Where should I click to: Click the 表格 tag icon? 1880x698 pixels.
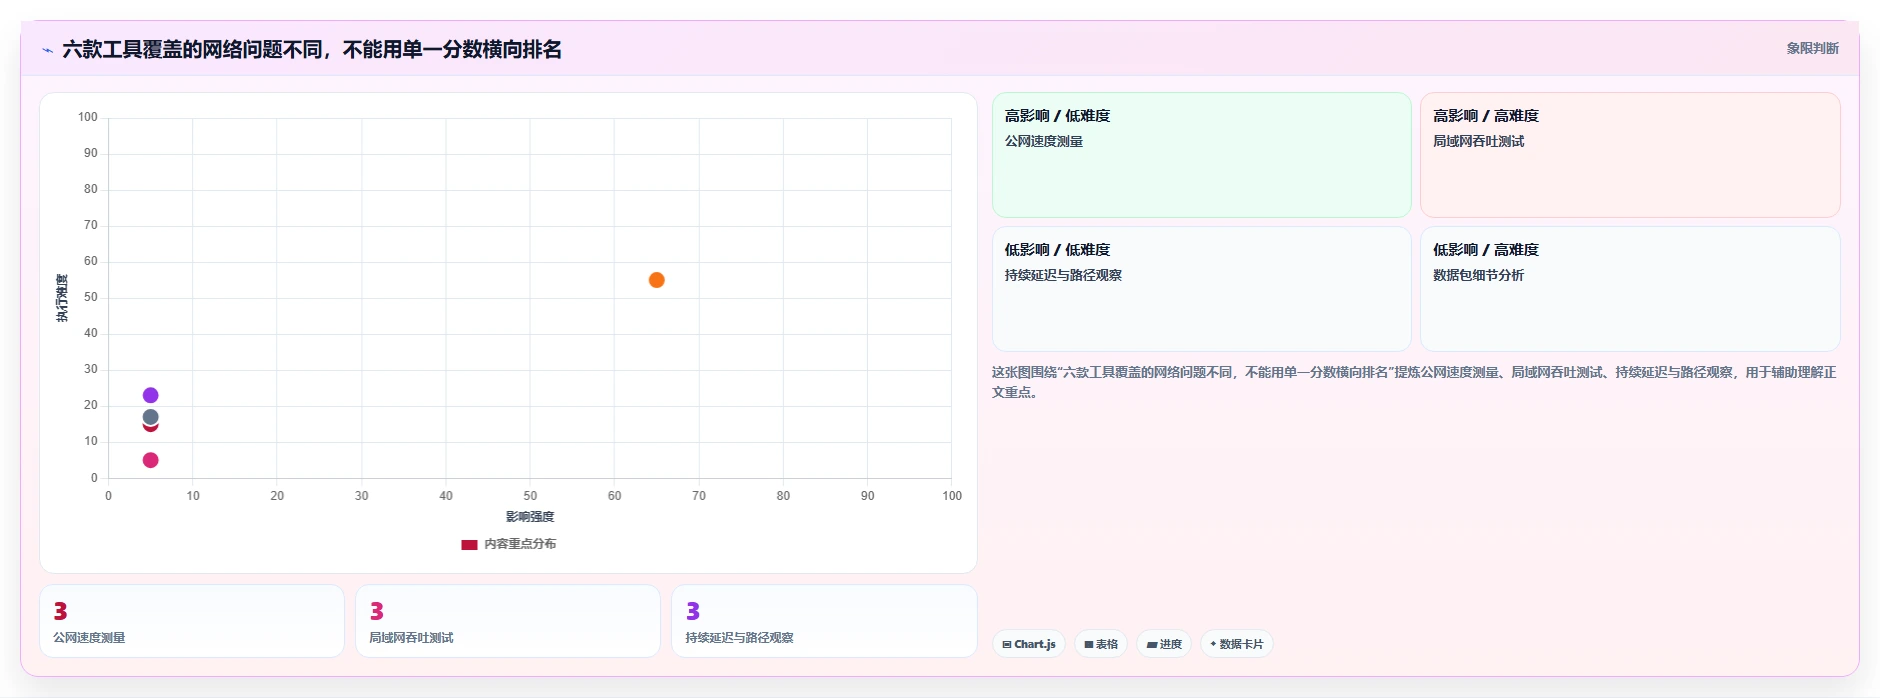[1089, 645]
